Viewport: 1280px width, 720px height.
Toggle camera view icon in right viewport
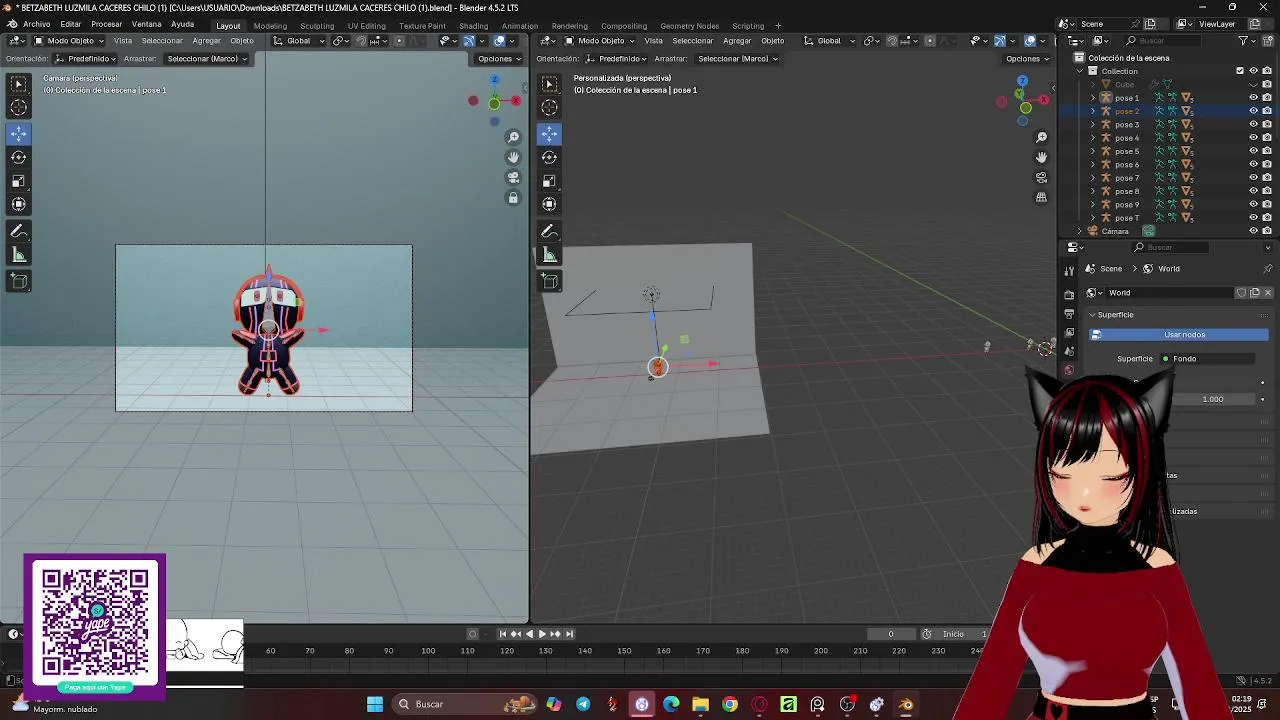tap(1041, 178)
